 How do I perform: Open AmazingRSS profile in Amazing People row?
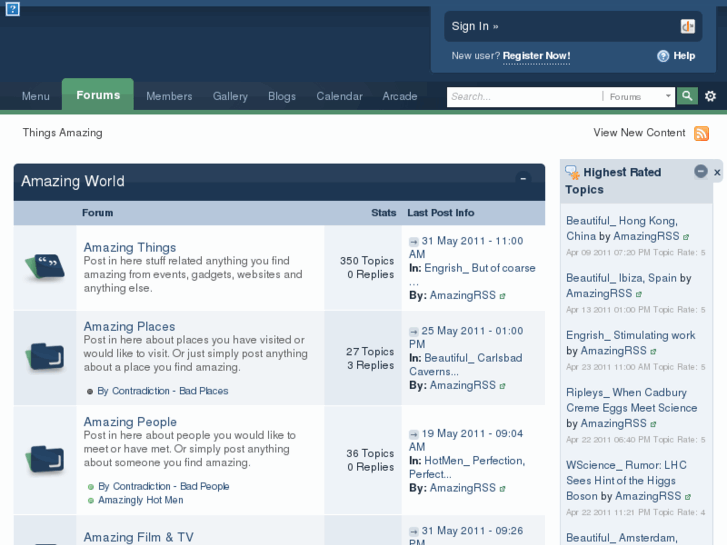tap(463, 488)
